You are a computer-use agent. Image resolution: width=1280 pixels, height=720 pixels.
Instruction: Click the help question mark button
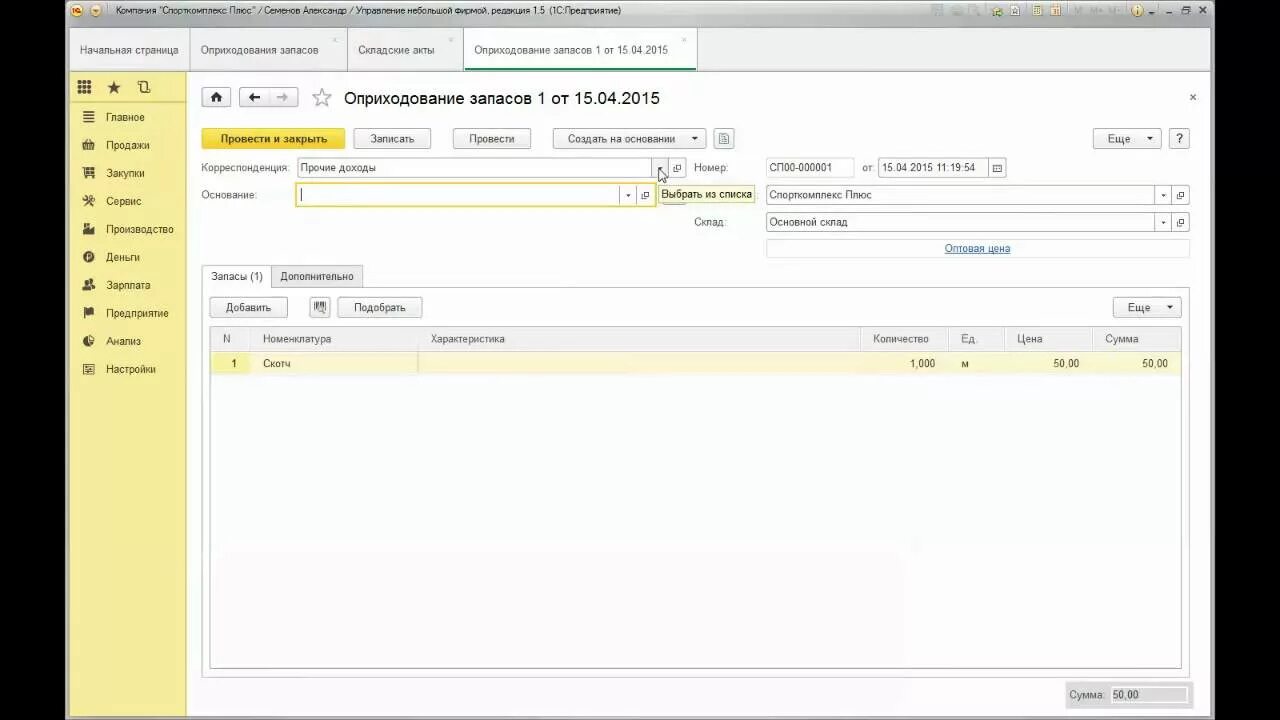tap(1179, 139)
